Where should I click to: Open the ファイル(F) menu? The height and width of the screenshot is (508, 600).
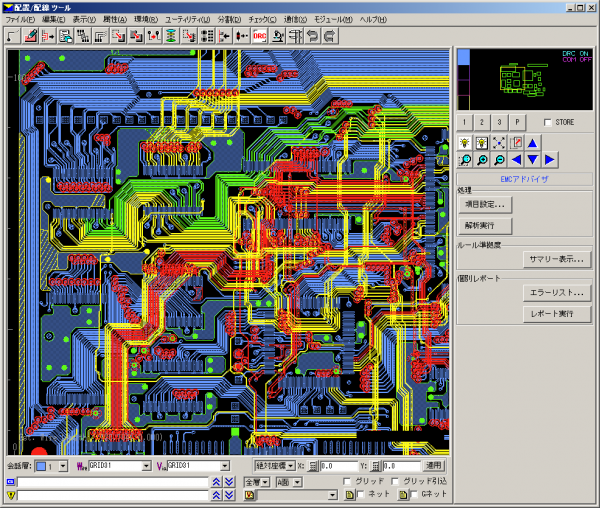(x=20, y=19)
